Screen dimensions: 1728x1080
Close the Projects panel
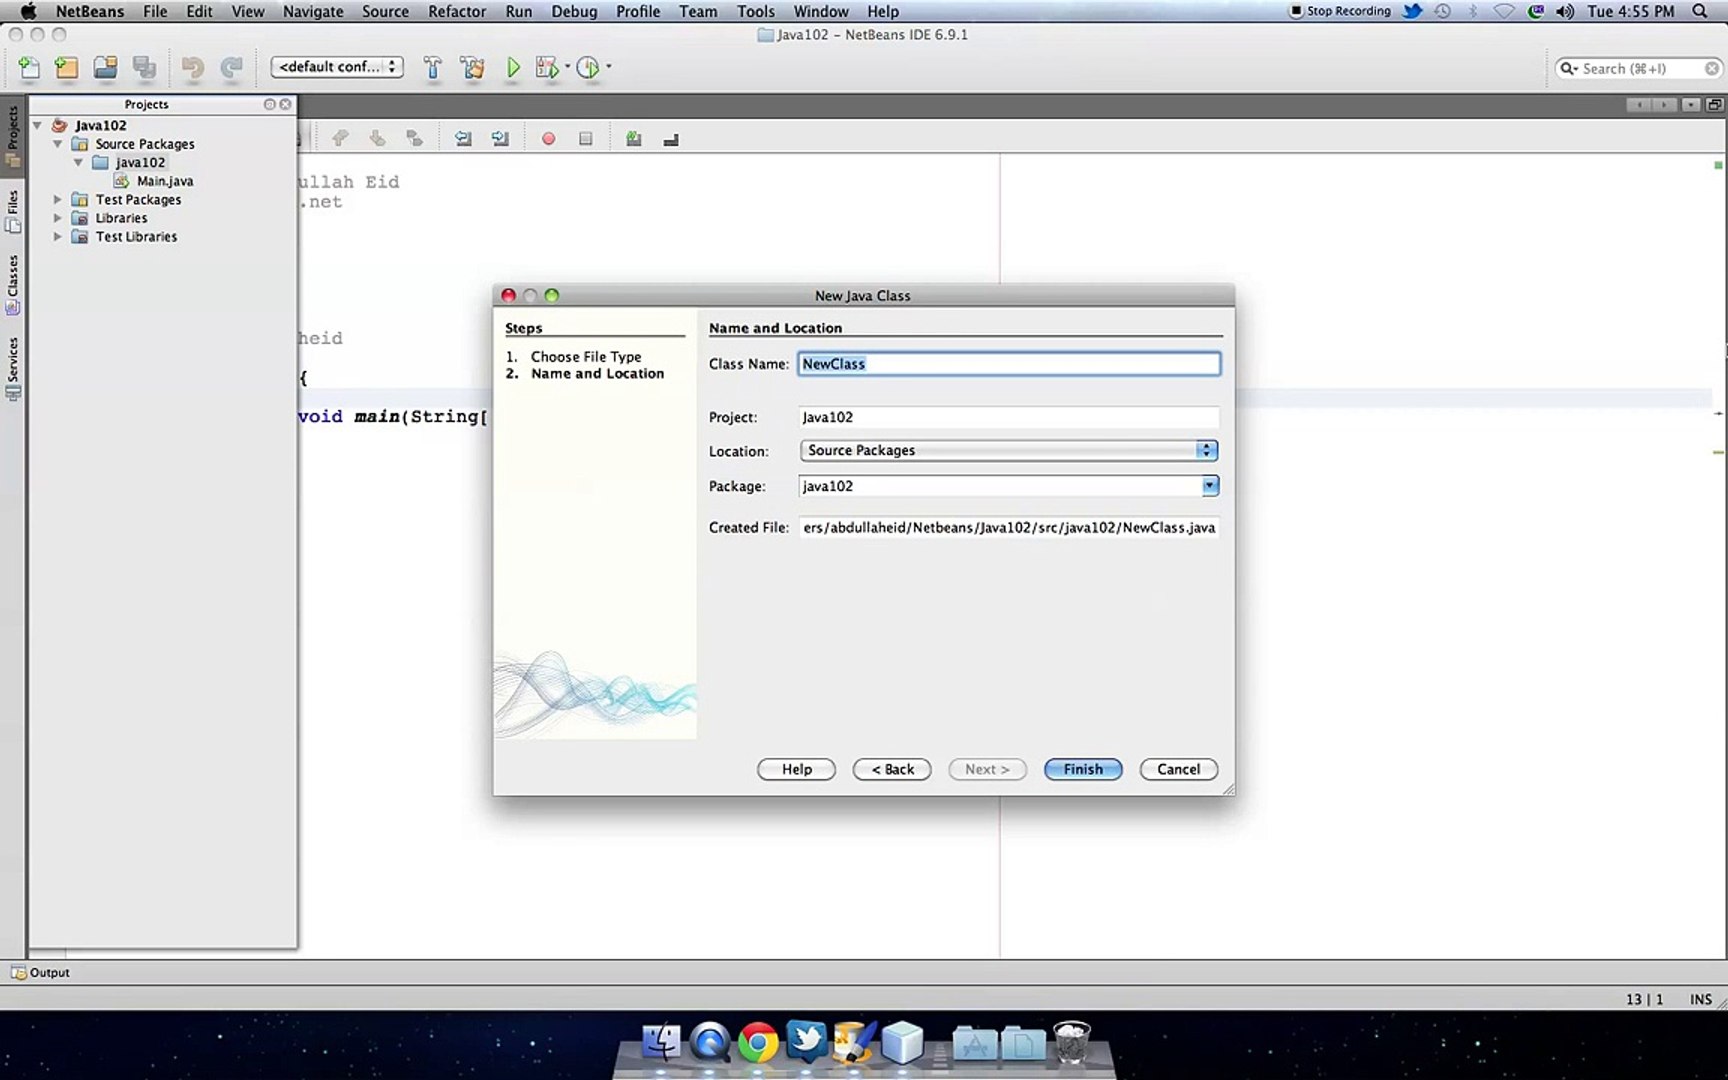click(x=286, y=104)
